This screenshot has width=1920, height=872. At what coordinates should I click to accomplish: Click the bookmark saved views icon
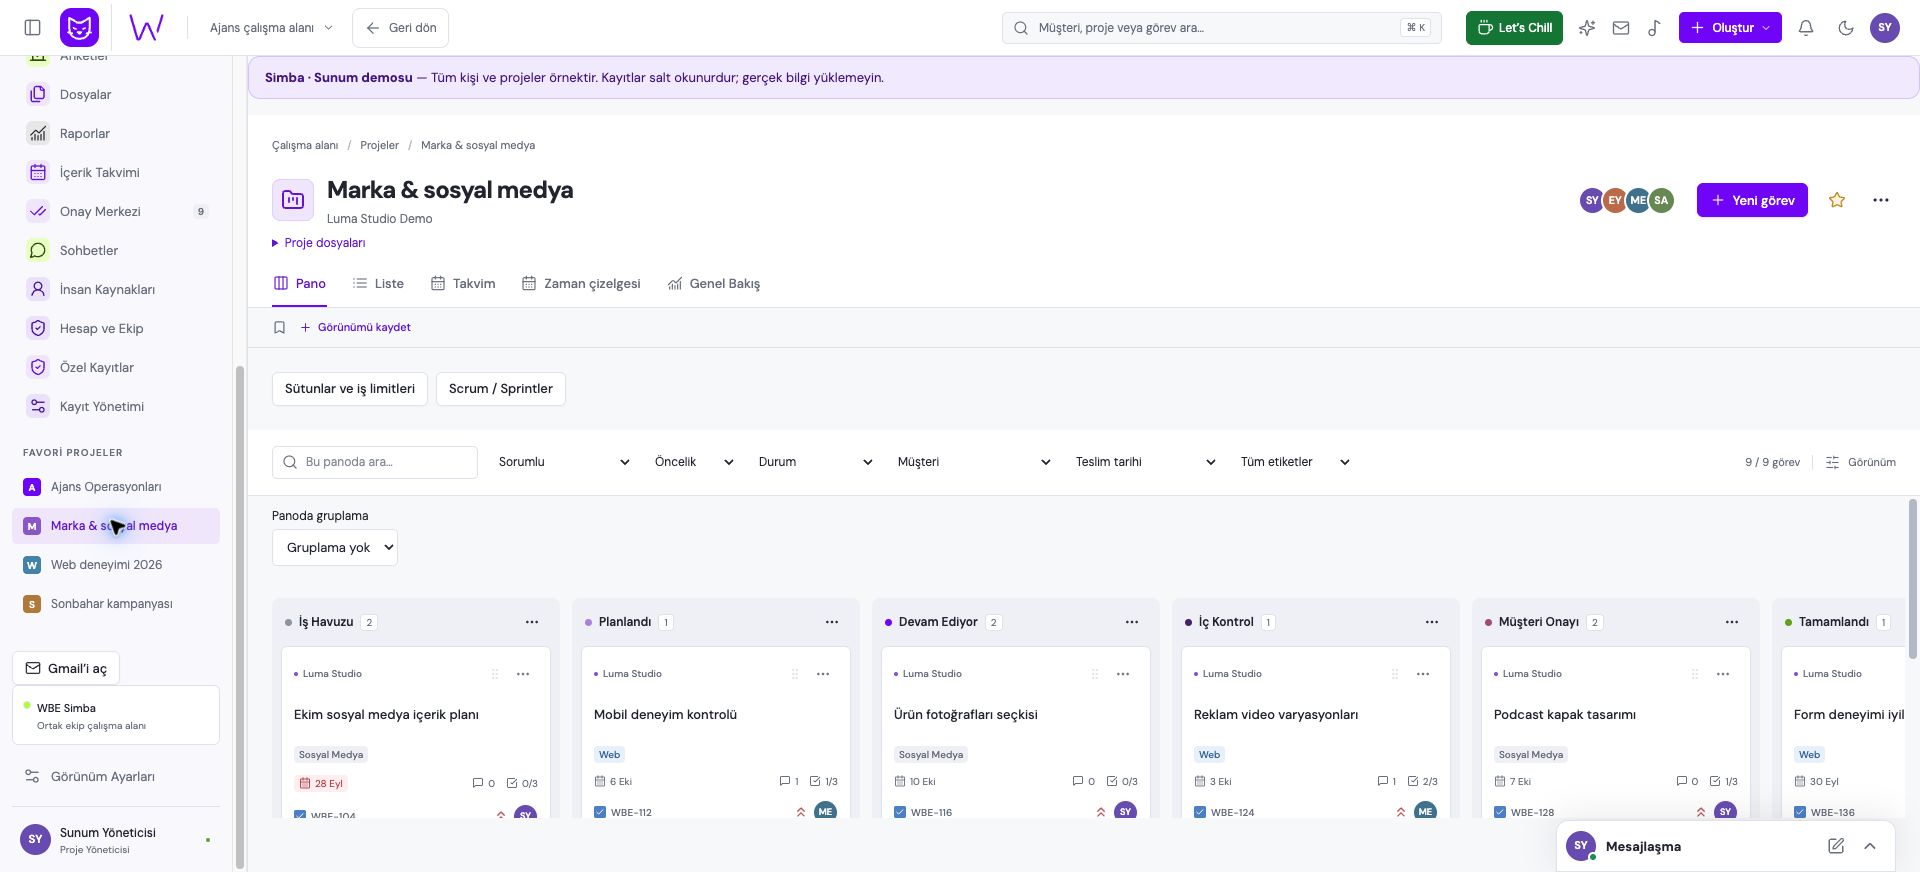pos(280,327)
